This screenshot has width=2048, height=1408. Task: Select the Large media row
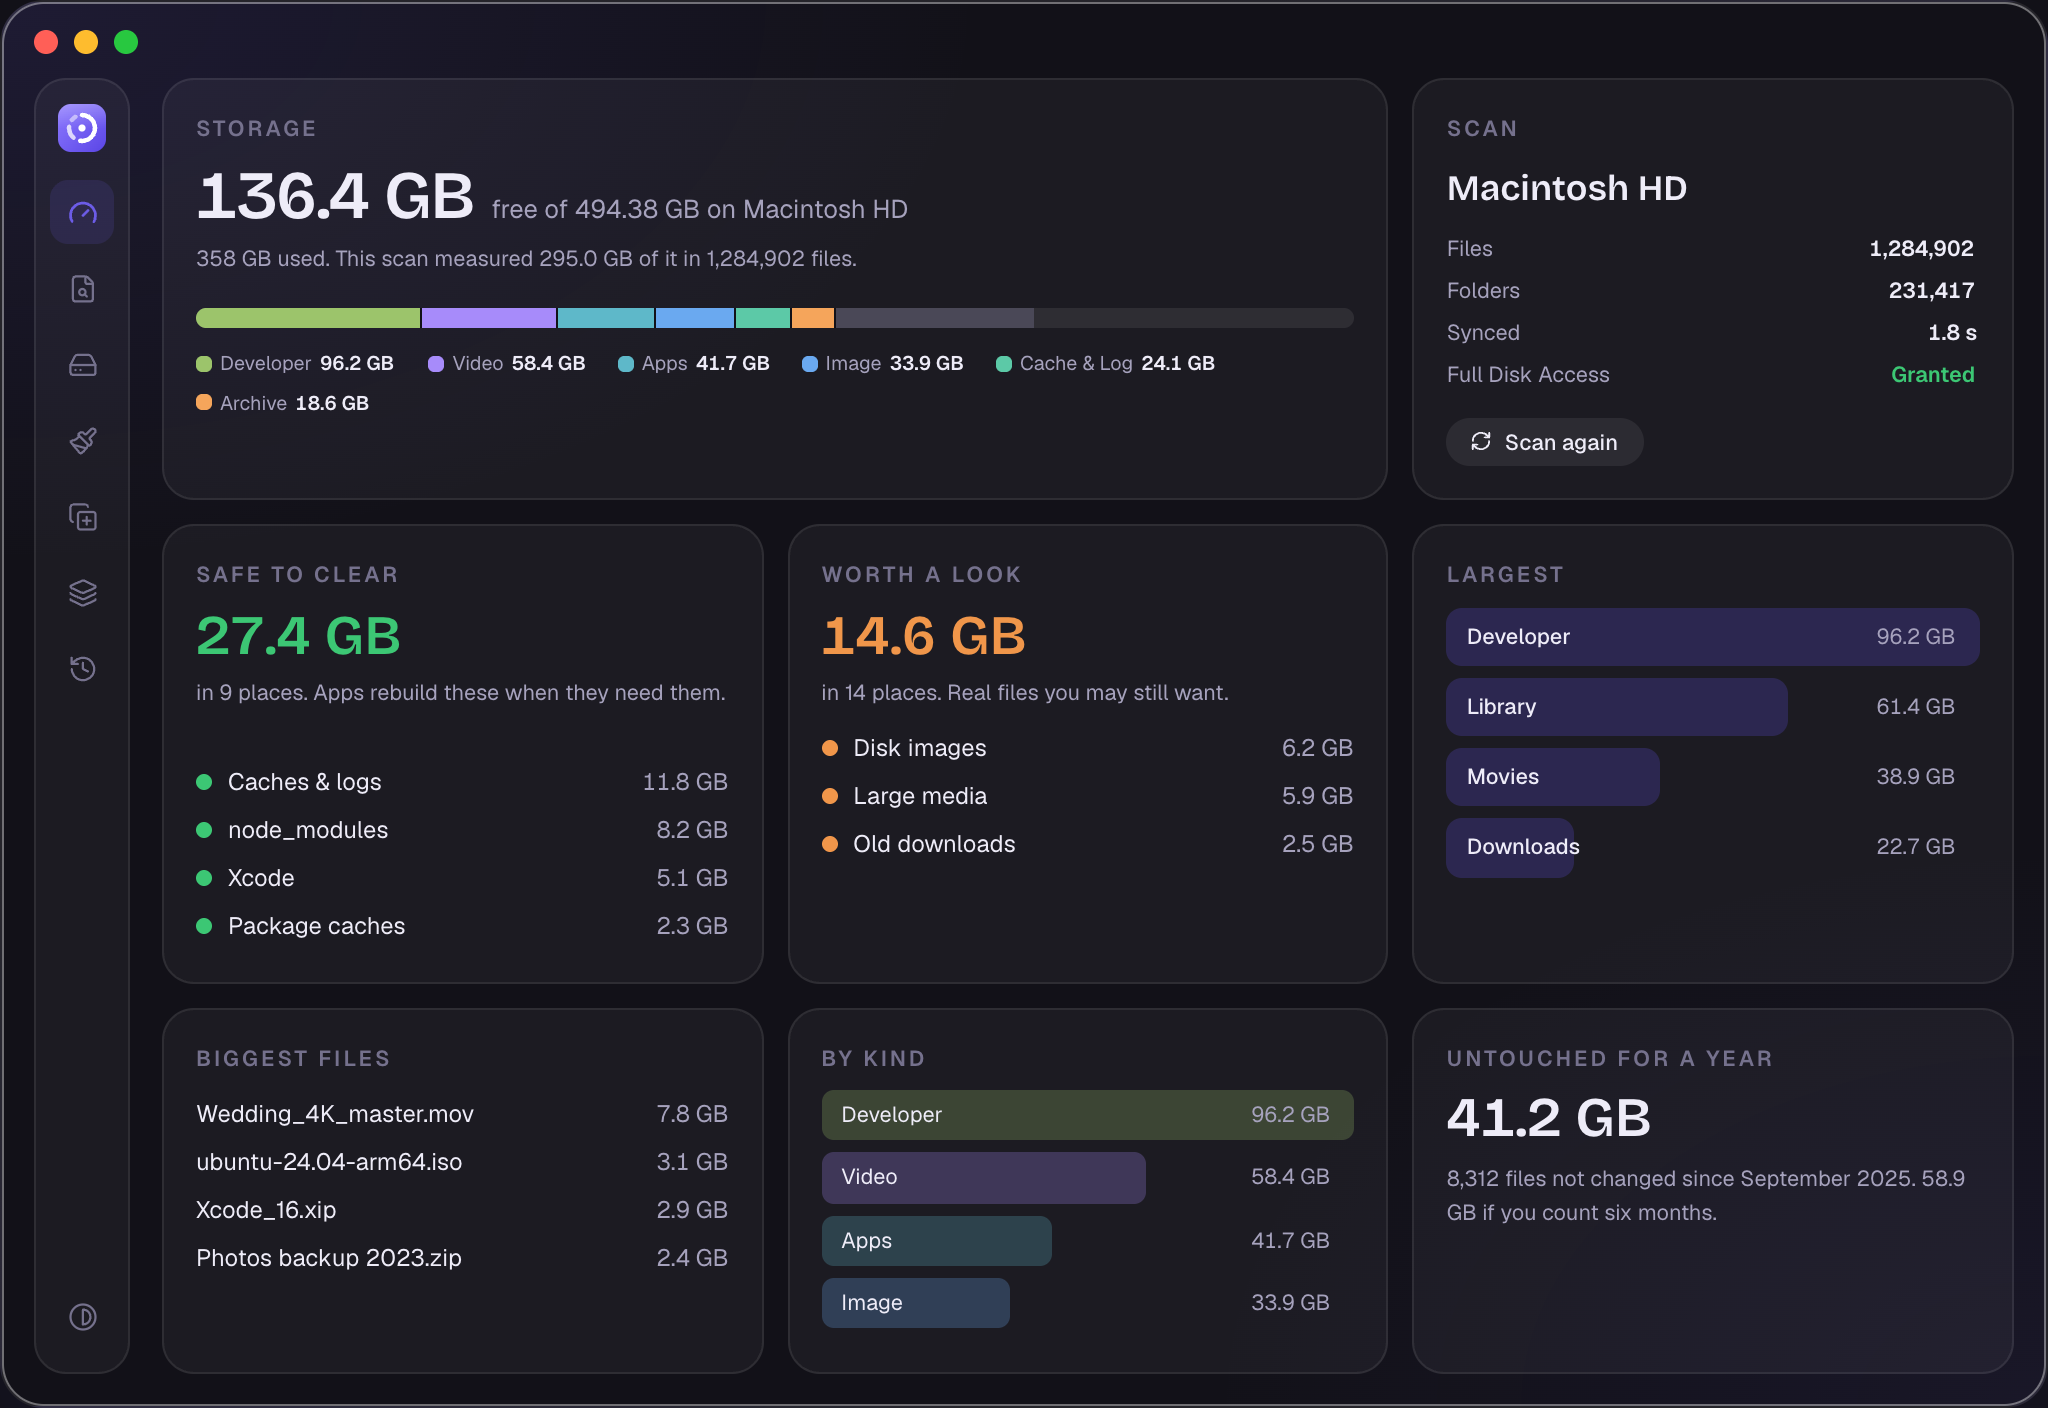pyautogui.click(x=1087, y=796)
